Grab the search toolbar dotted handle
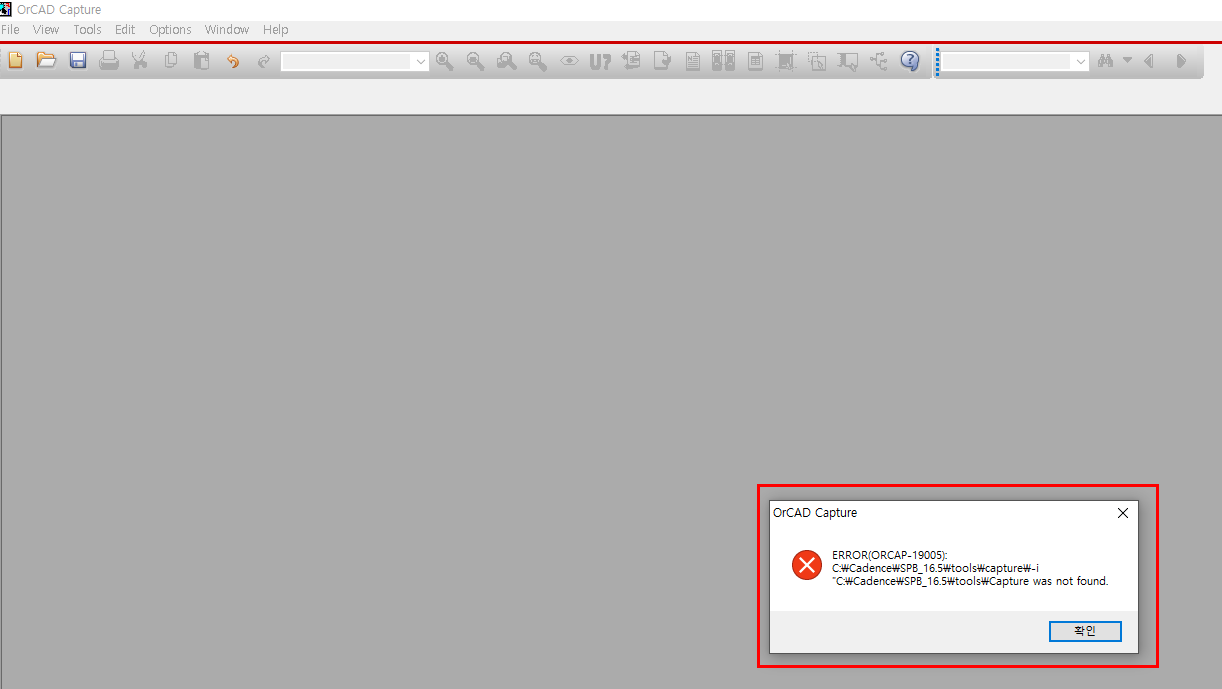The image size is (1222, 689). (938, 62)
